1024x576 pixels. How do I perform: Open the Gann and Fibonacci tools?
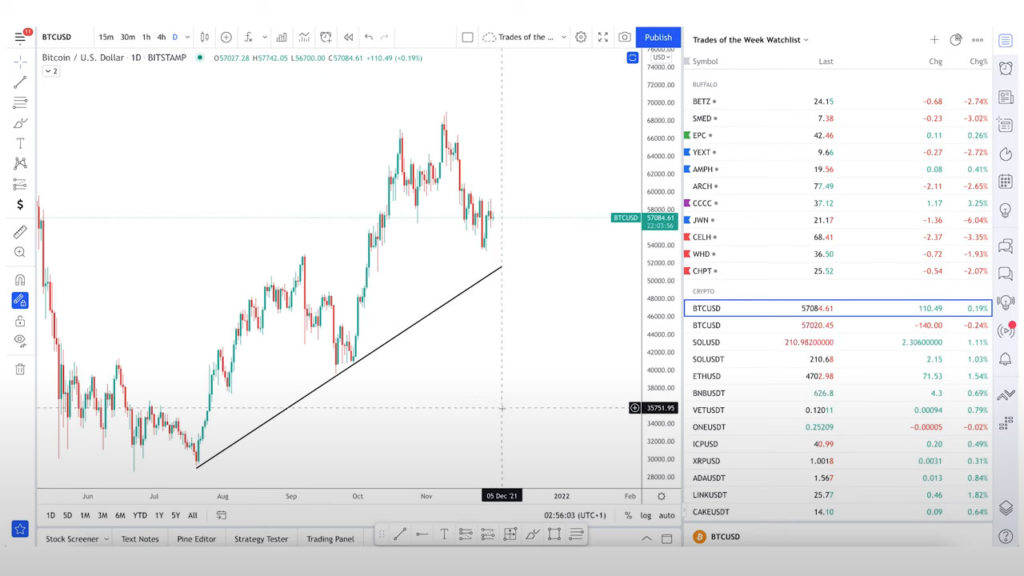click(x=20, y=103)
